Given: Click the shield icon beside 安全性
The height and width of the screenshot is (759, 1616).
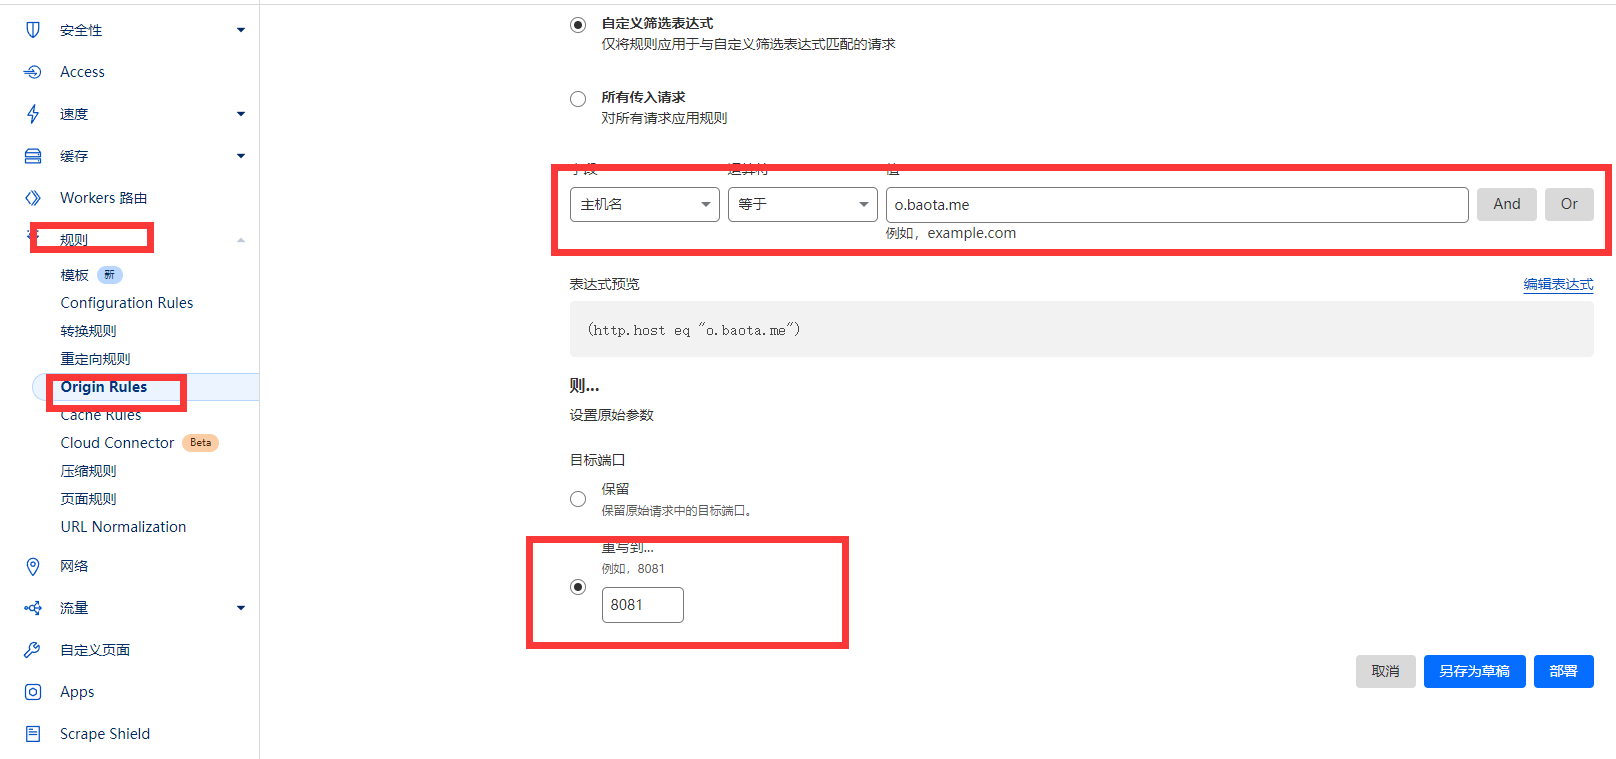Looking at the screenshot, I should tap(33, 30).
